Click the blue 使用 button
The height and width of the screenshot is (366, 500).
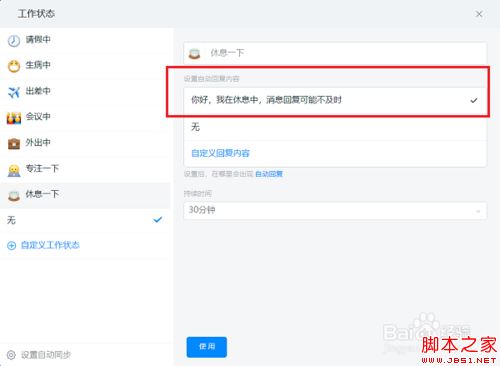207,347
